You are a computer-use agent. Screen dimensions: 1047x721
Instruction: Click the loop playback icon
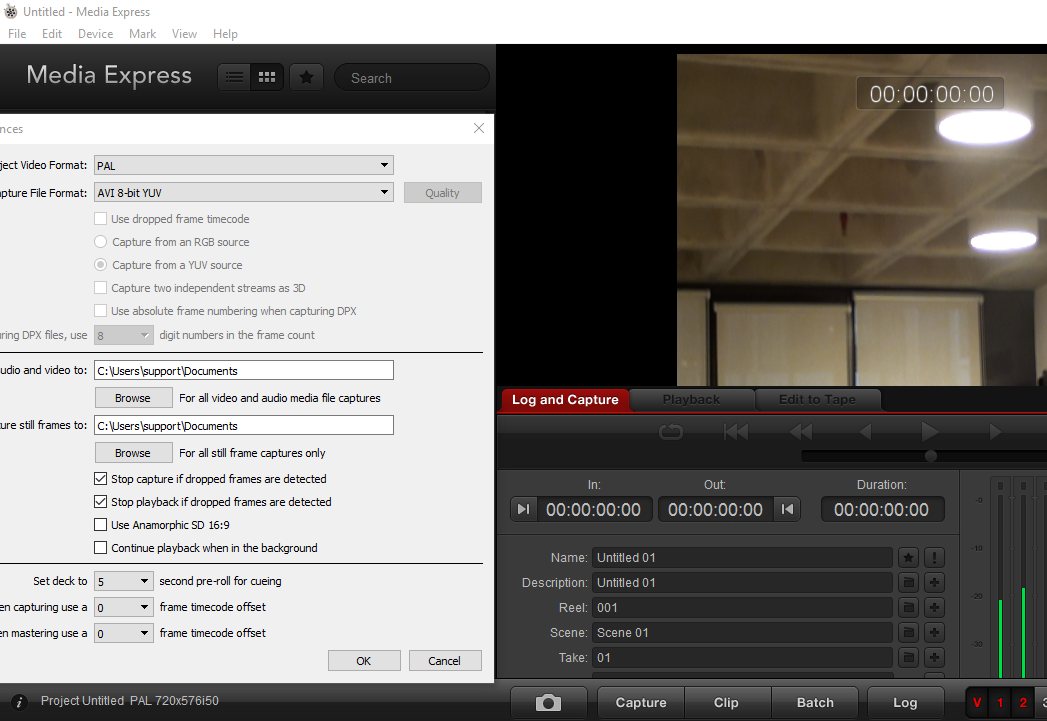coord(670,433)
